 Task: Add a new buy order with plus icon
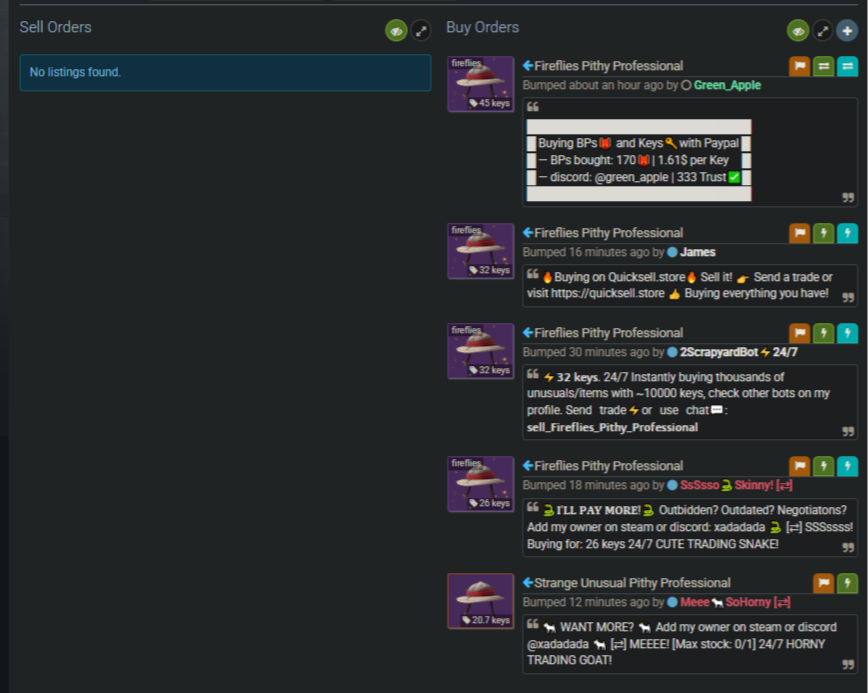coord(847,31)
